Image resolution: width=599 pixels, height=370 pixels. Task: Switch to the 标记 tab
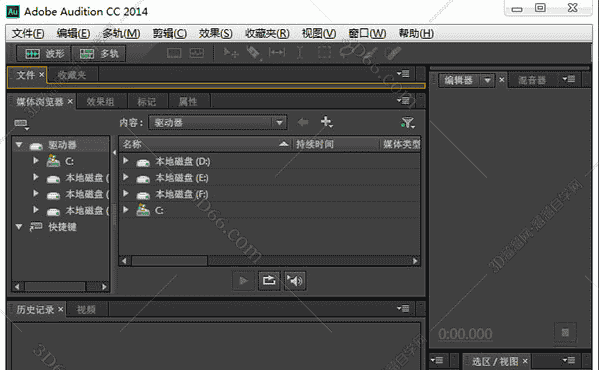147,102
